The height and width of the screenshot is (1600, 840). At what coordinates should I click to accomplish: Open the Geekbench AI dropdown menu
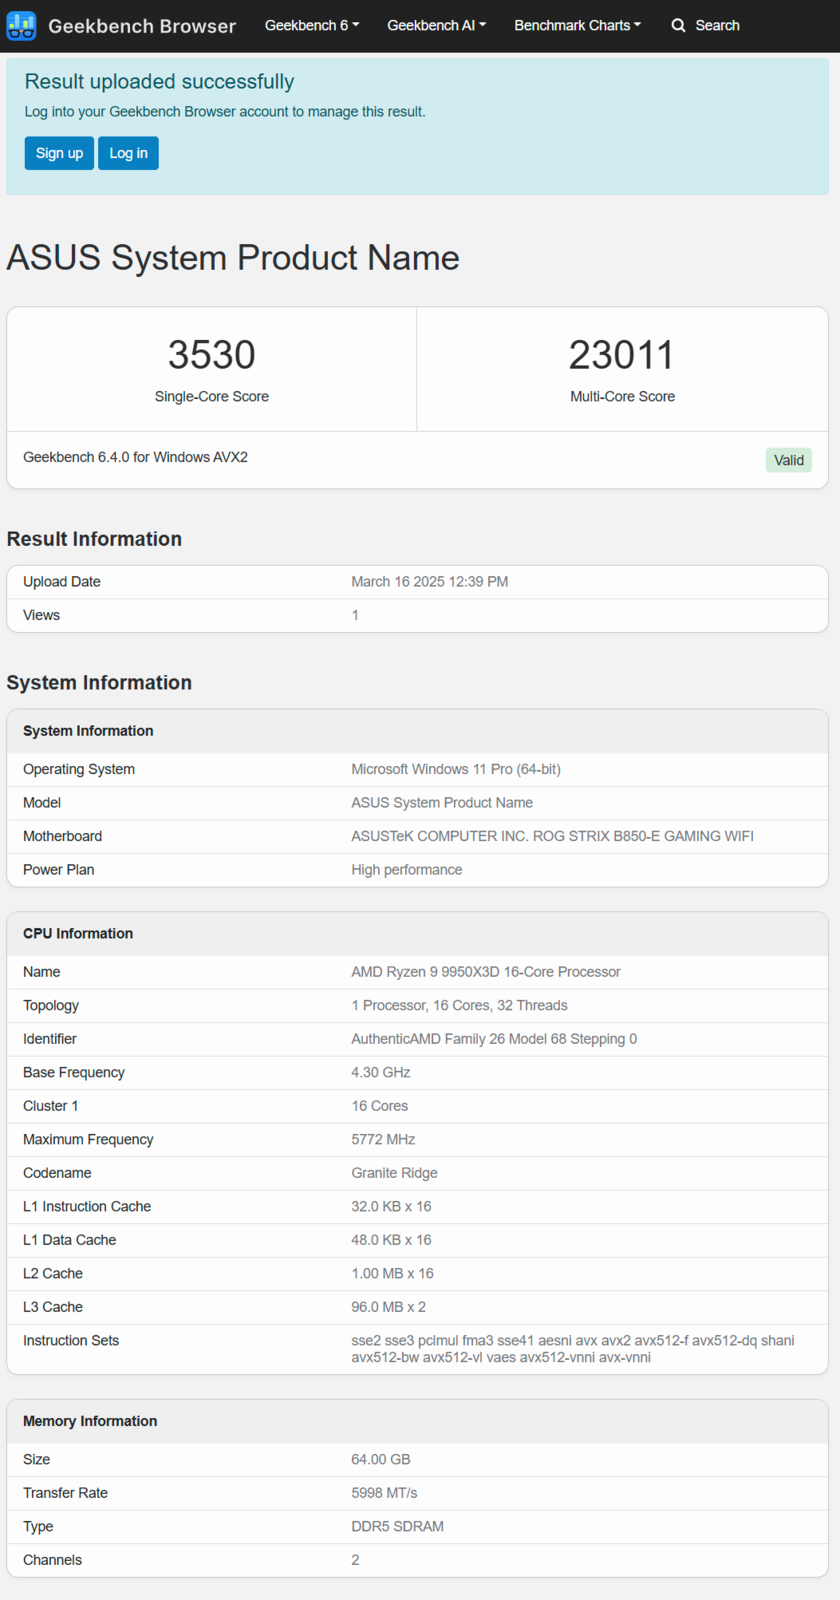pos(437,25)
